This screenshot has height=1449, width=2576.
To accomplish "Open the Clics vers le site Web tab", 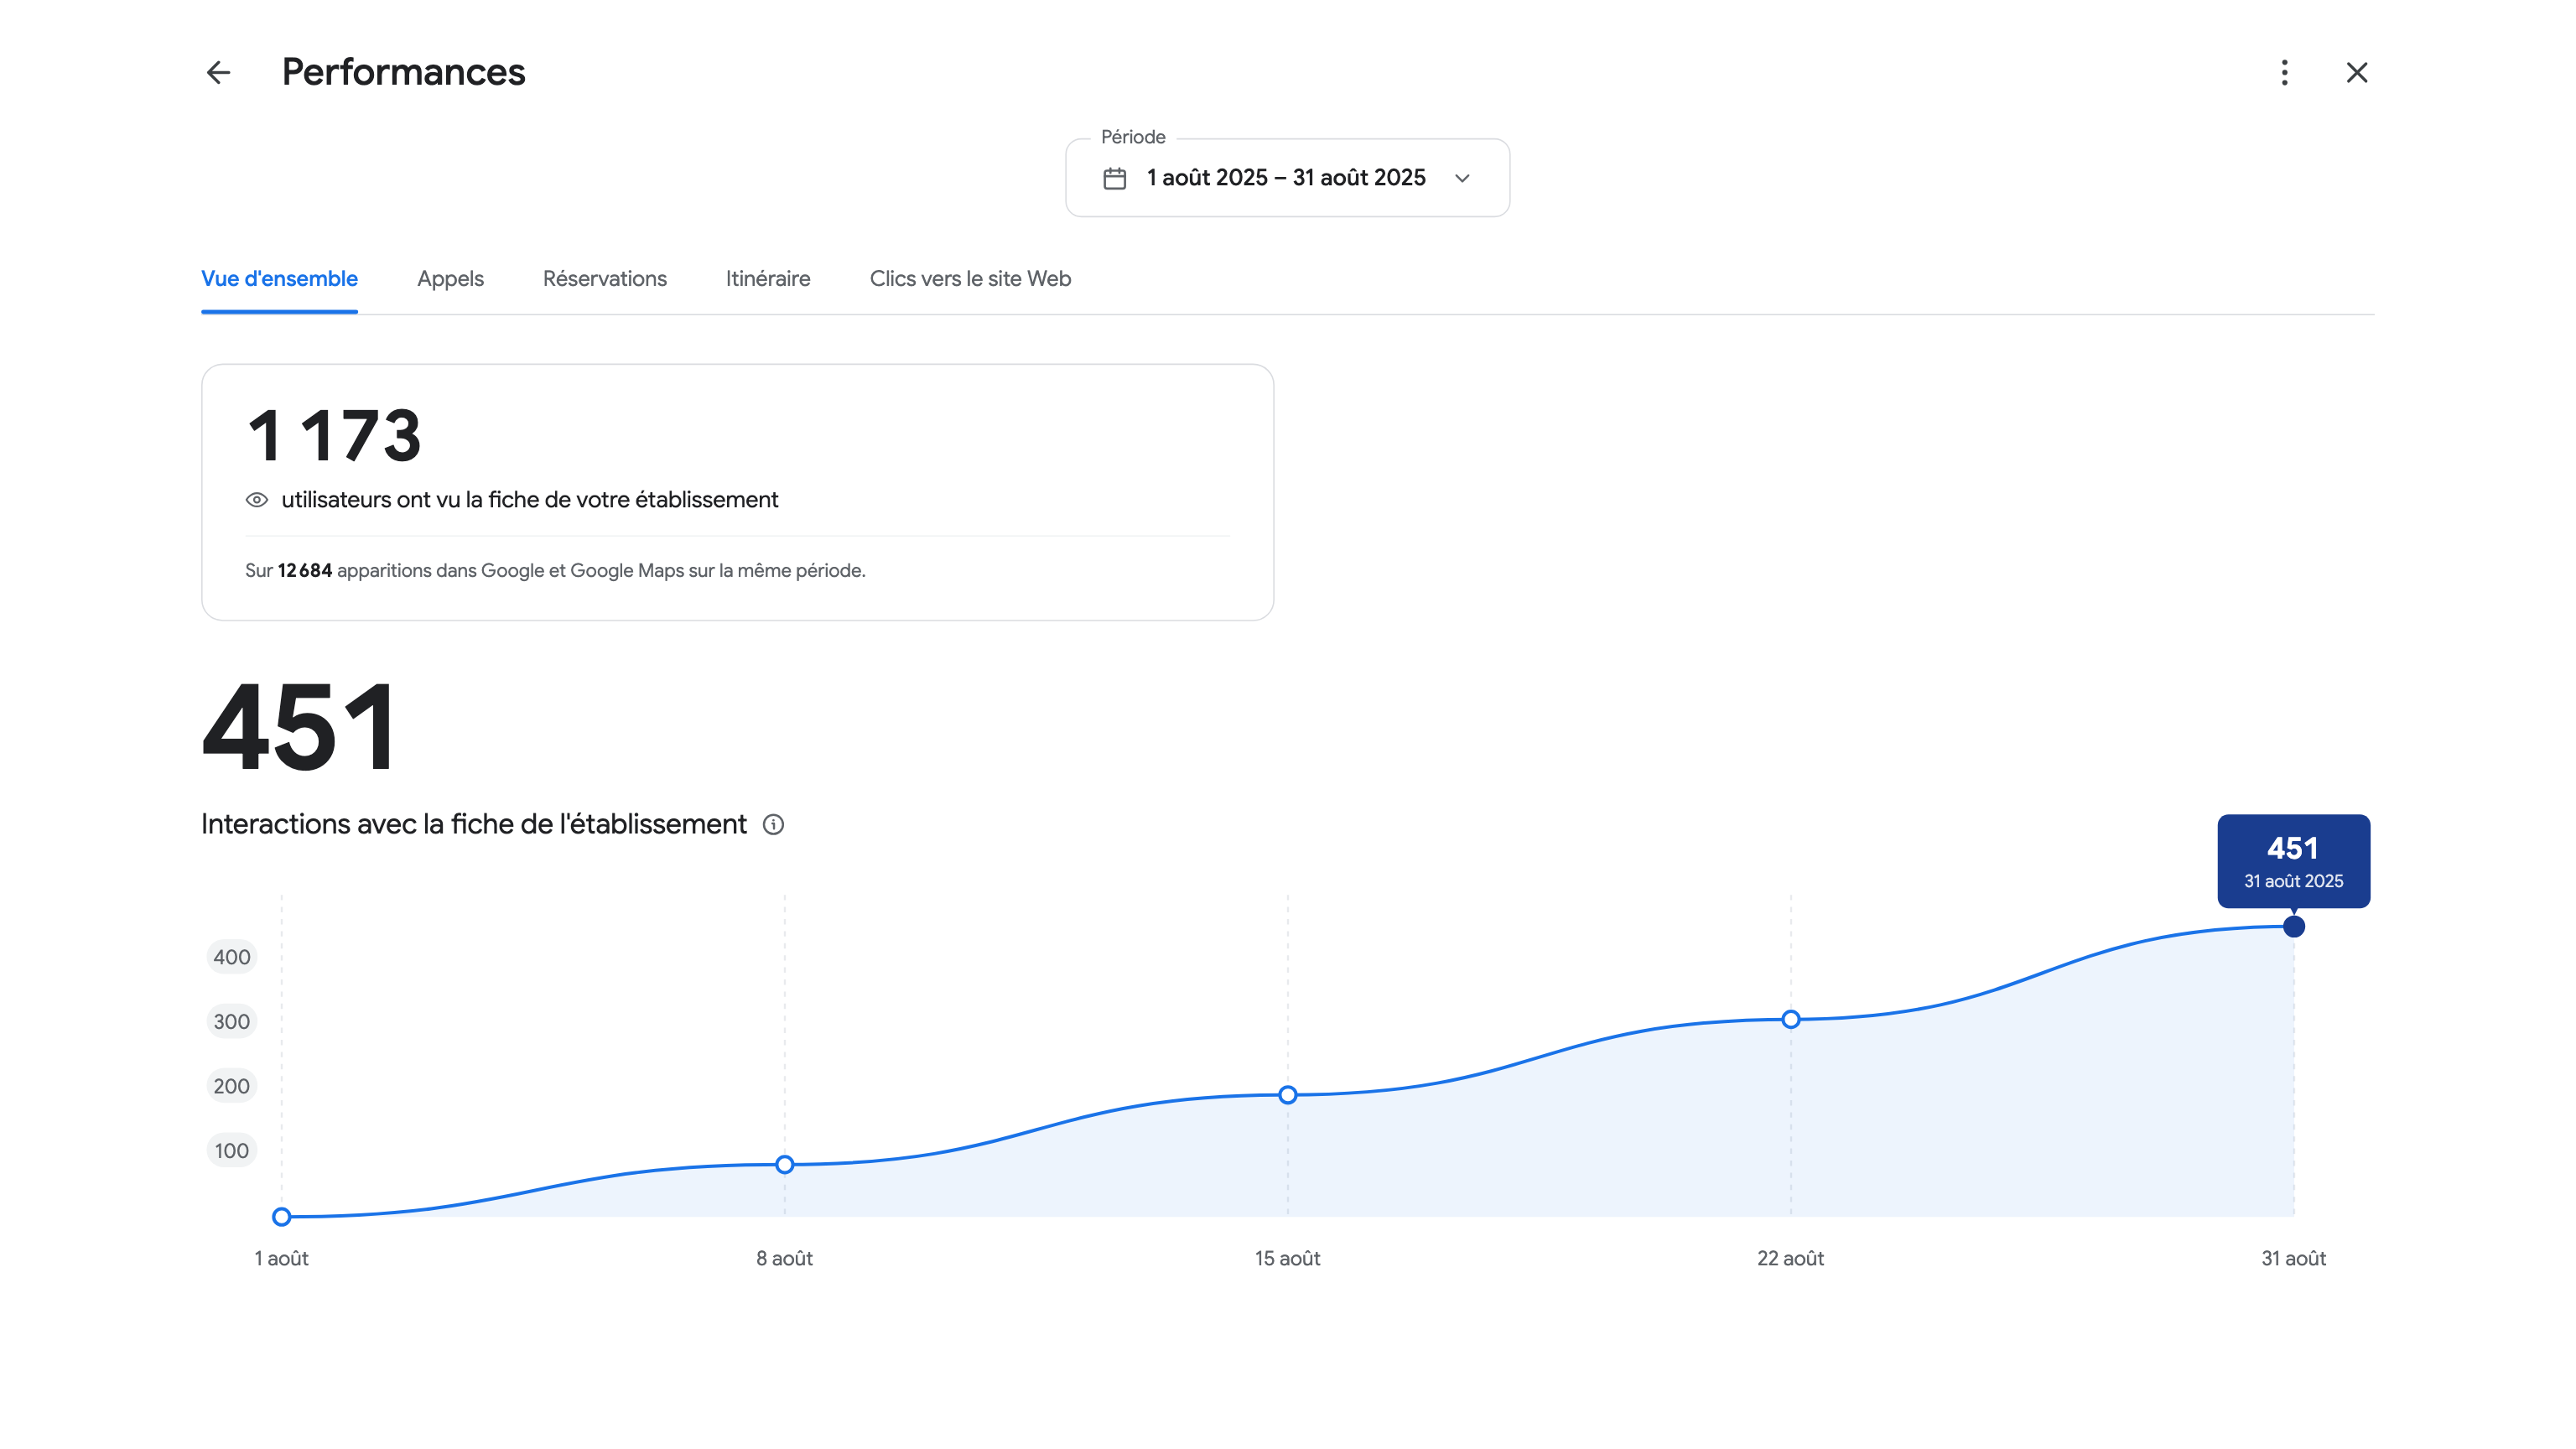I will pos(970,279).
